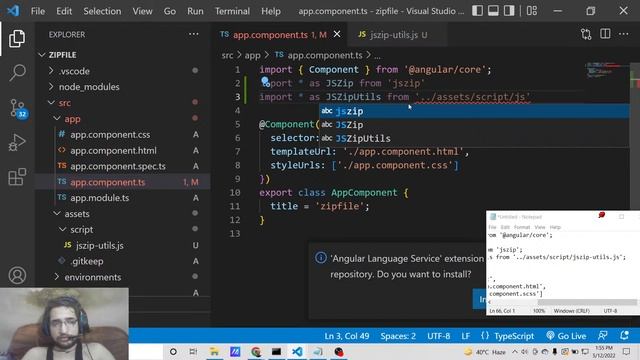Open the View menu
Viewport: 640px width, 360px height.
(142, 11)
